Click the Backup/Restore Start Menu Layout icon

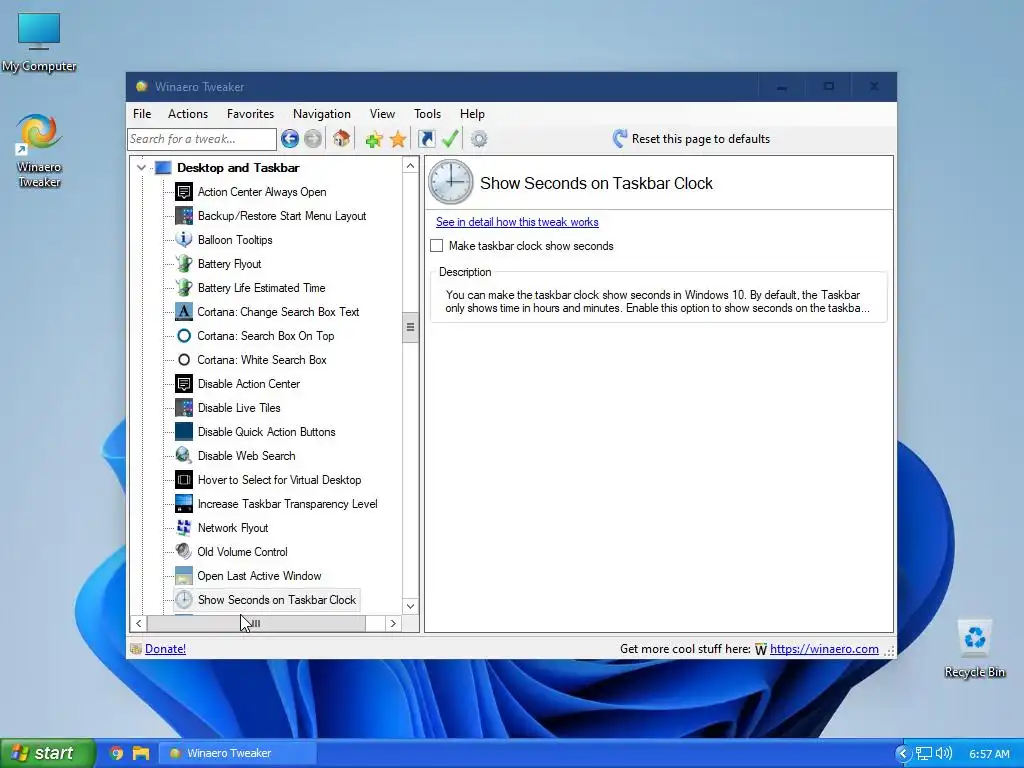[184, 216]
